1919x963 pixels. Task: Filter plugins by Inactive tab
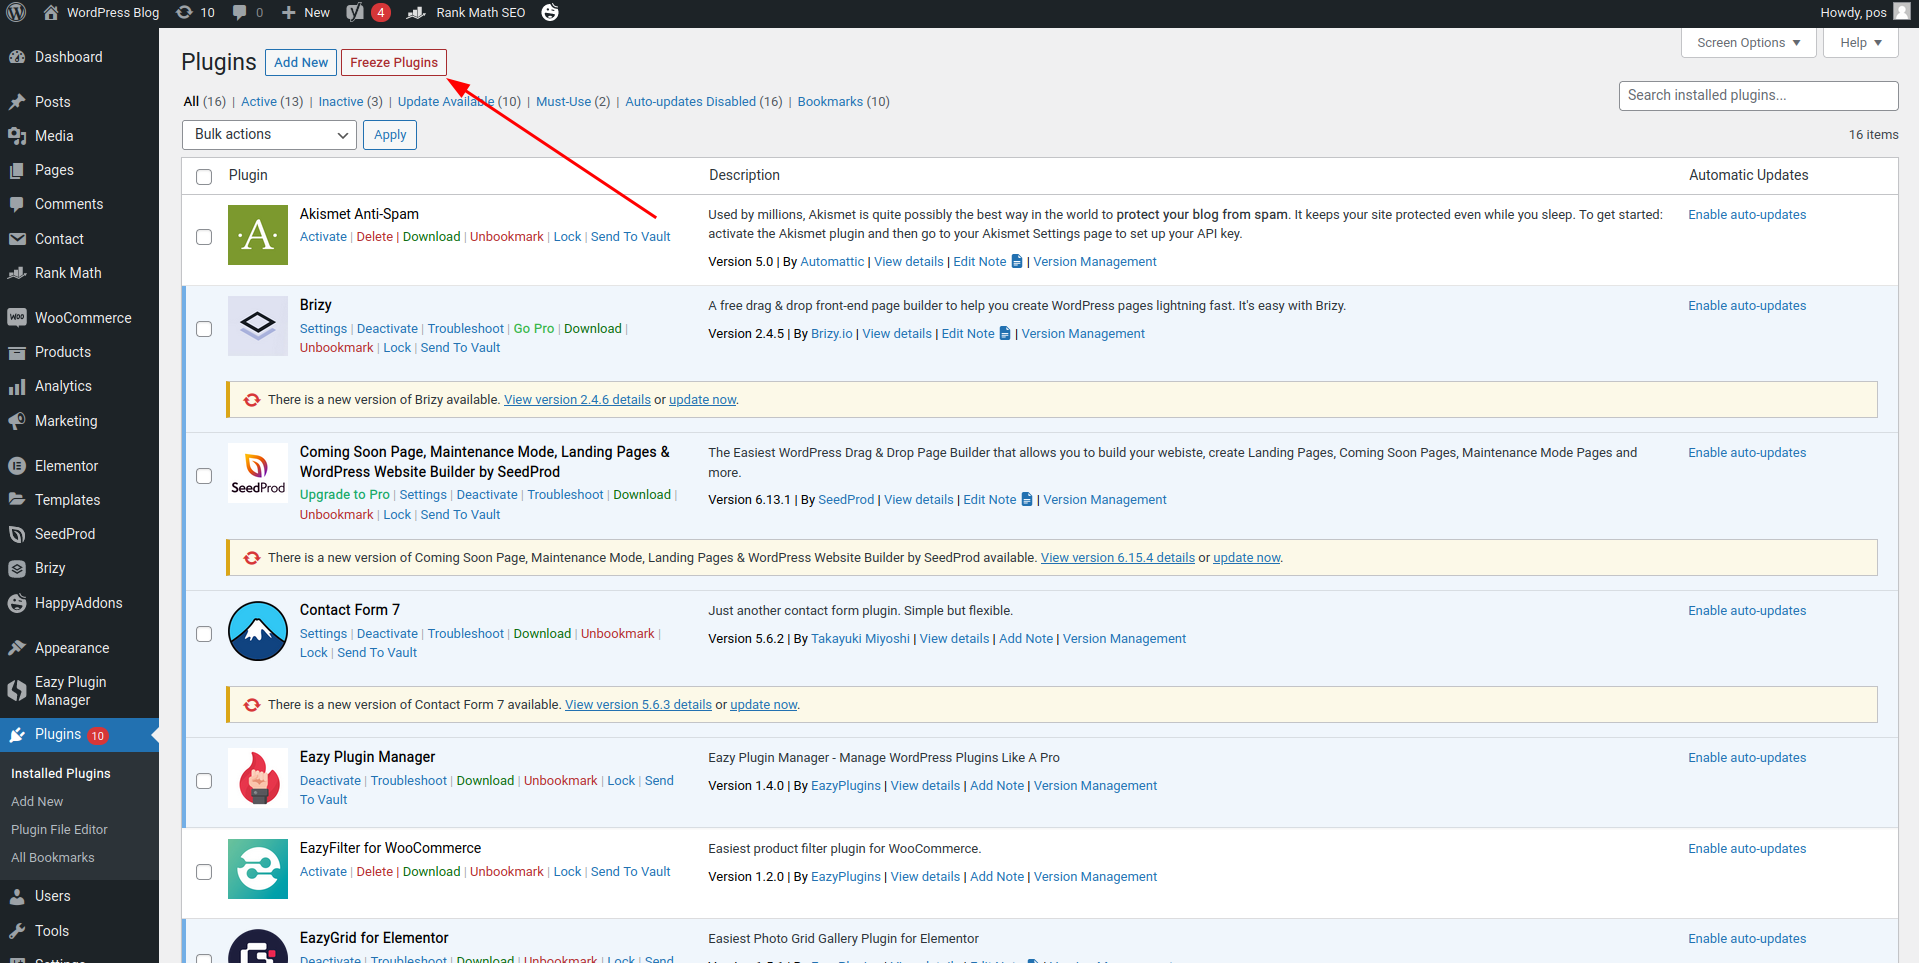[x=340, y=102]
